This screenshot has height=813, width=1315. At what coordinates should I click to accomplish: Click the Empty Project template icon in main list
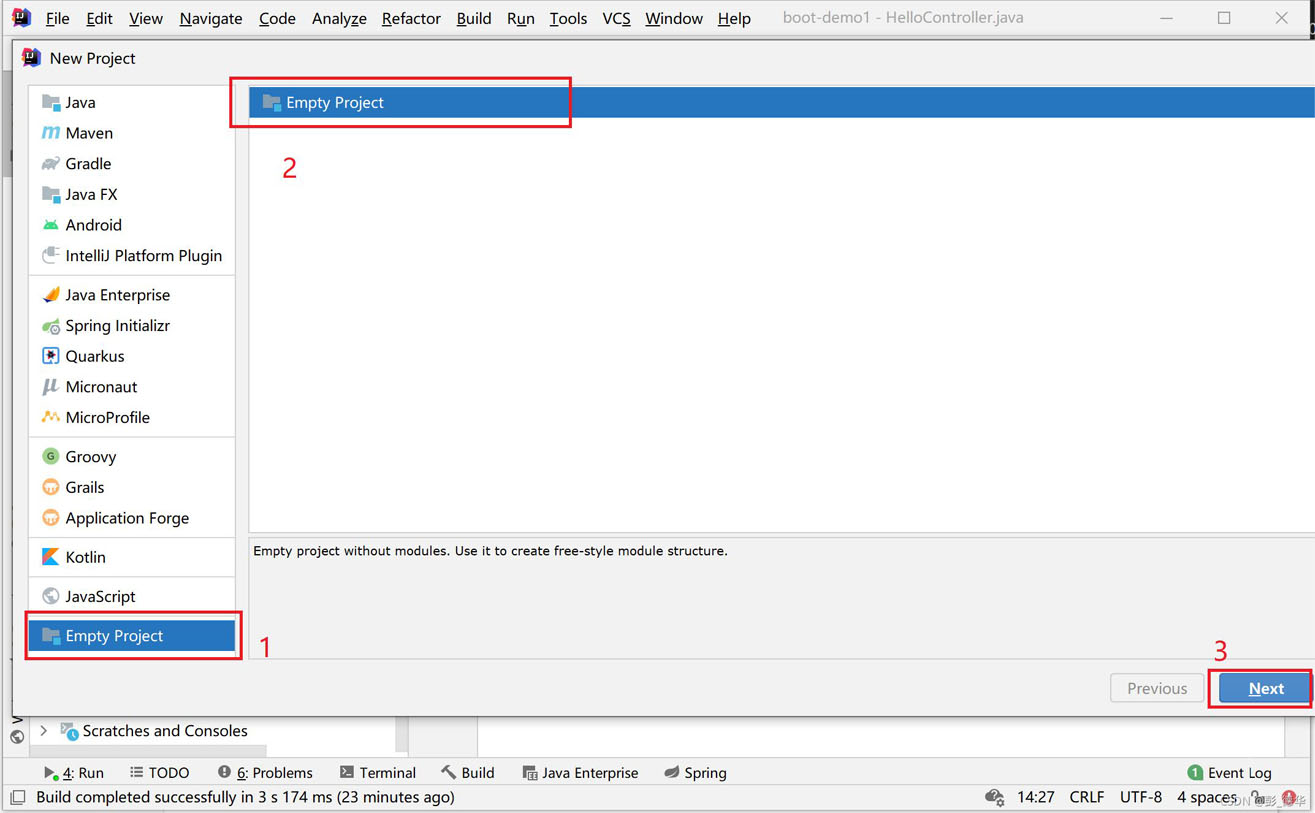tap(271, 102)
